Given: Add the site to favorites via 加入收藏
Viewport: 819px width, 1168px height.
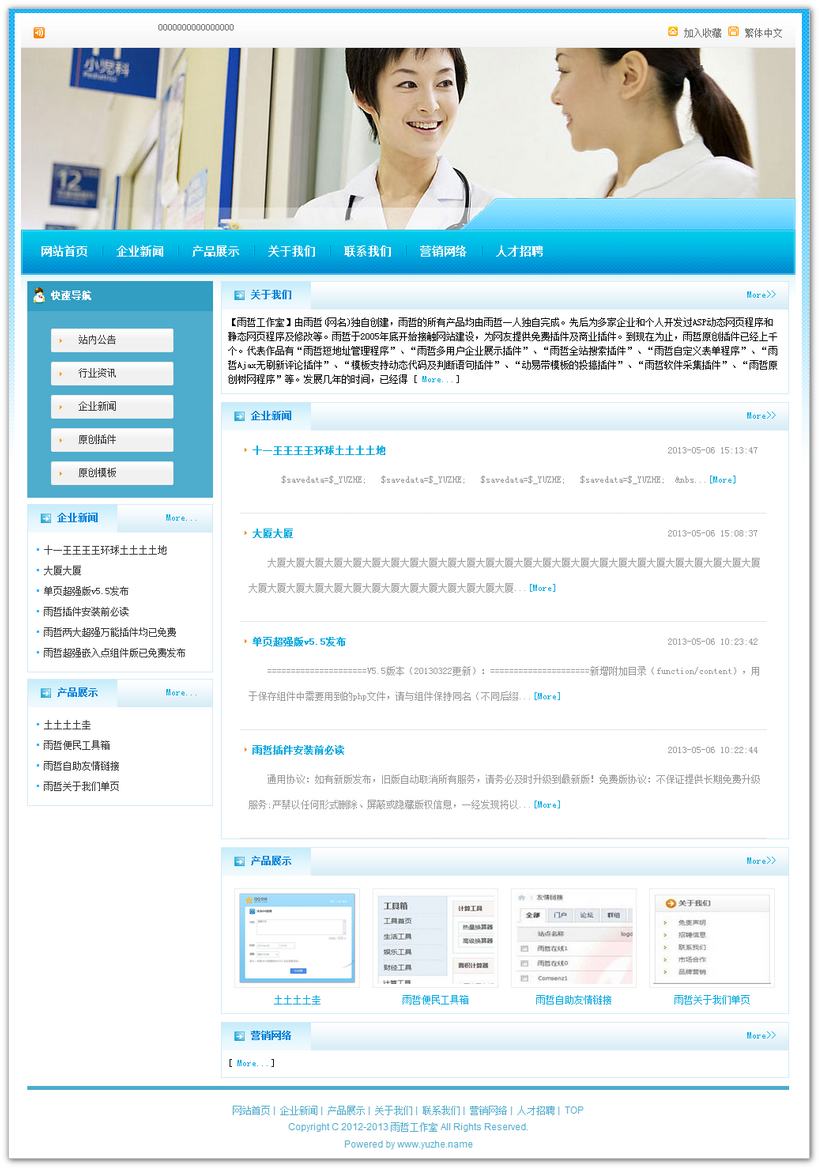Looking at the screenshot, I should (702, 33).
